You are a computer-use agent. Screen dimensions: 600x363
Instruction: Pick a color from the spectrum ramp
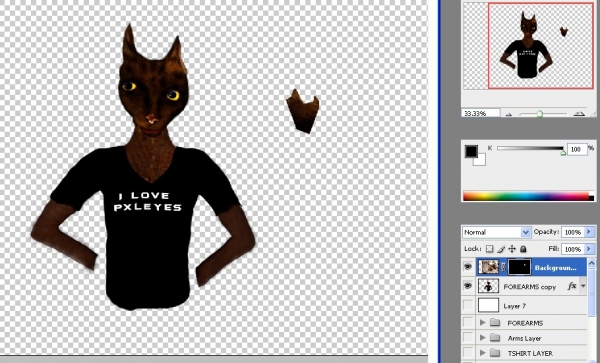[526, 196]
